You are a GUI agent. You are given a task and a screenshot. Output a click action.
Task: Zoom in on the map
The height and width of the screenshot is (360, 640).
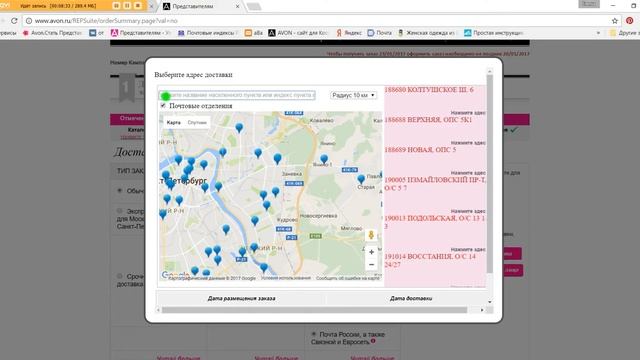pos(371,252)
